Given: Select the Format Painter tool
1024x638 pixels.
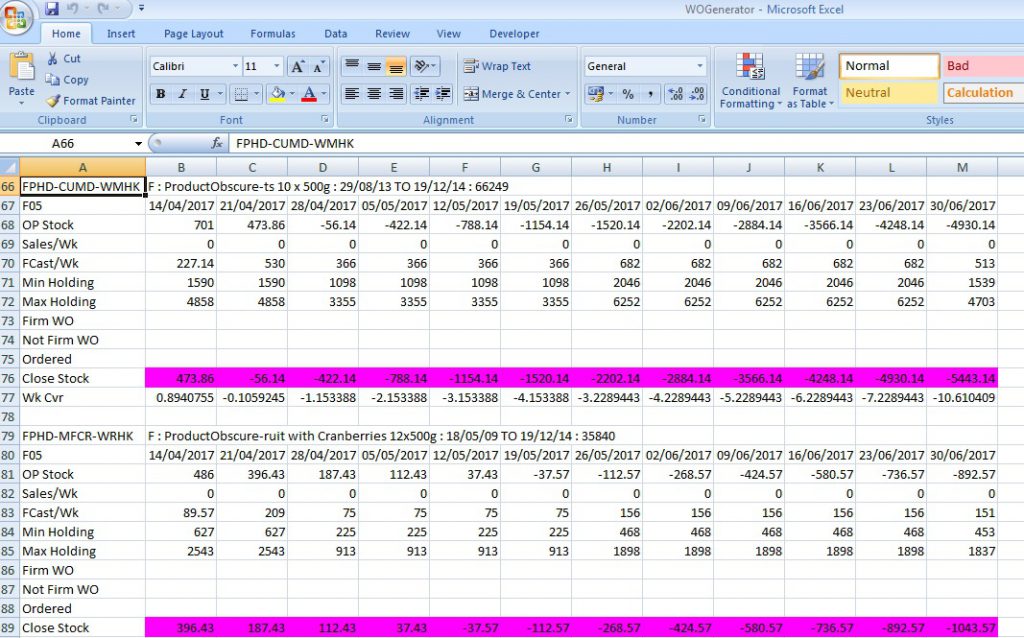Looking at the screenshot, I should [91, 101].
